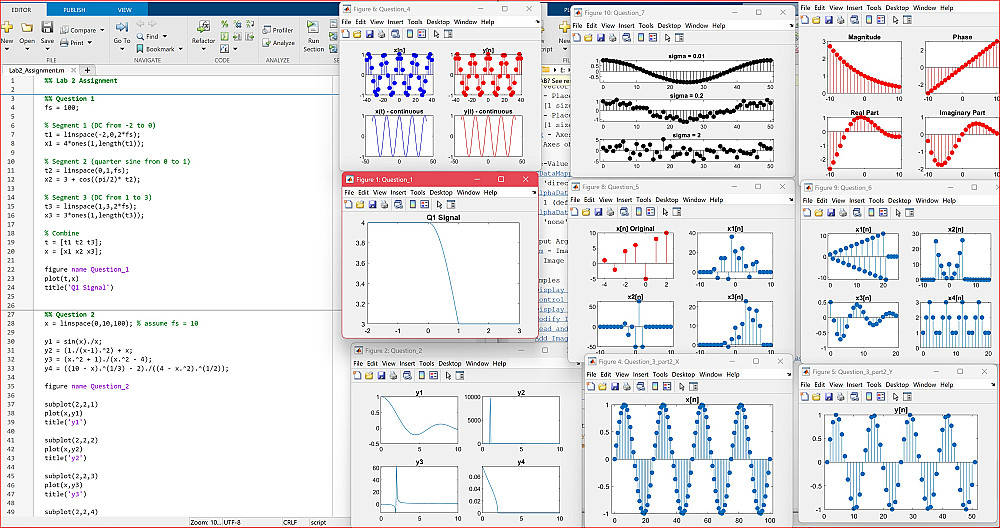
Task: Open File menu in Figure 9 window
Action: [x=808, y=200]
